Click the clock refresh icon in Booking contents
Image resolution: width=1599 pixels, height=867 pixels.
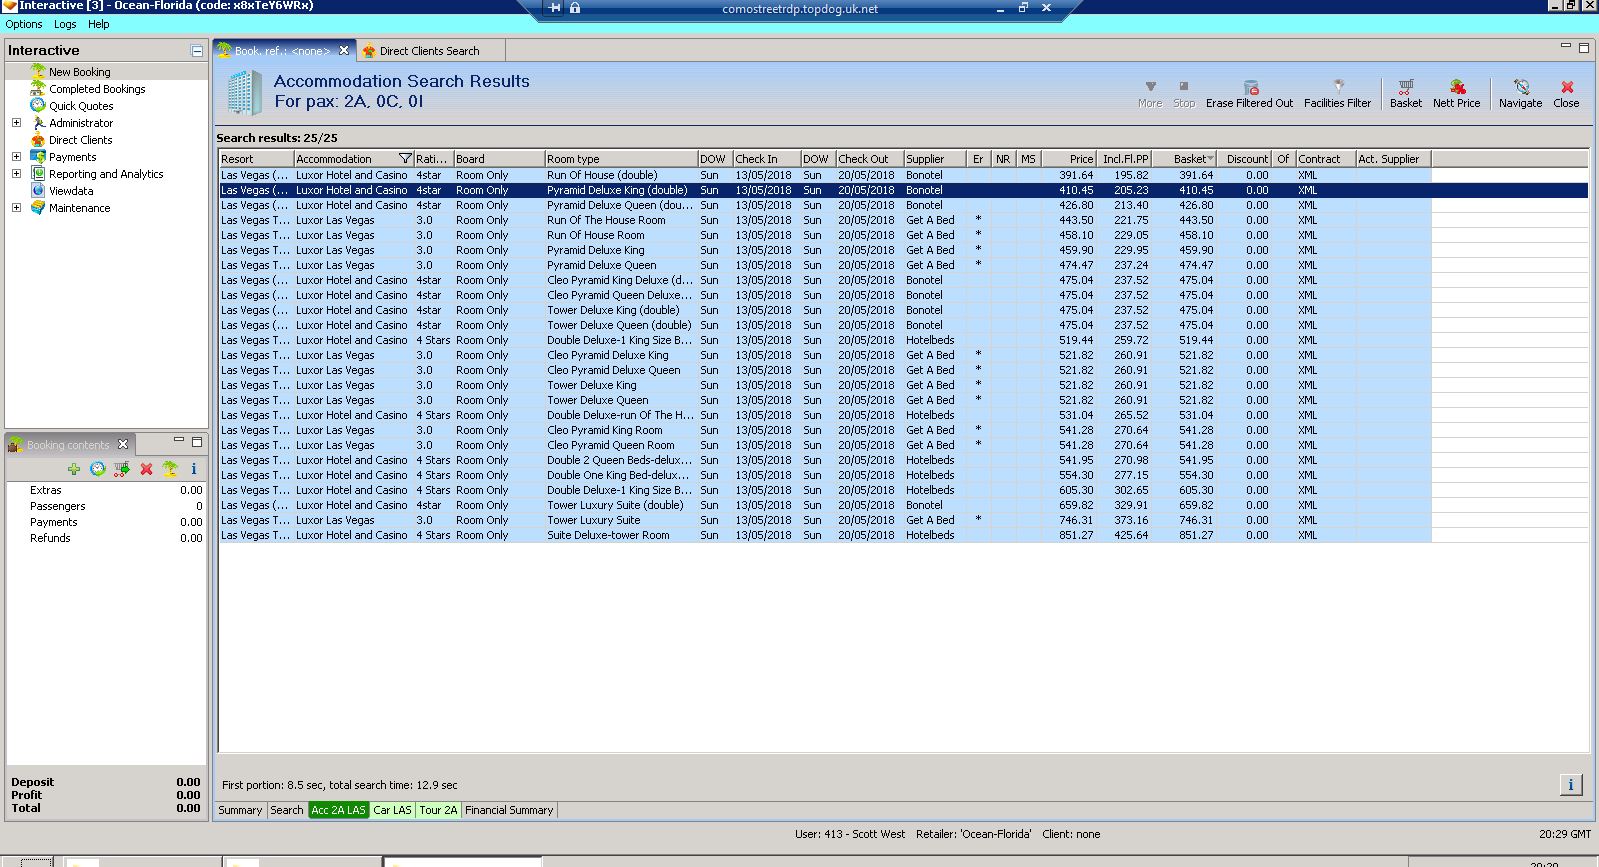point(98,469)
